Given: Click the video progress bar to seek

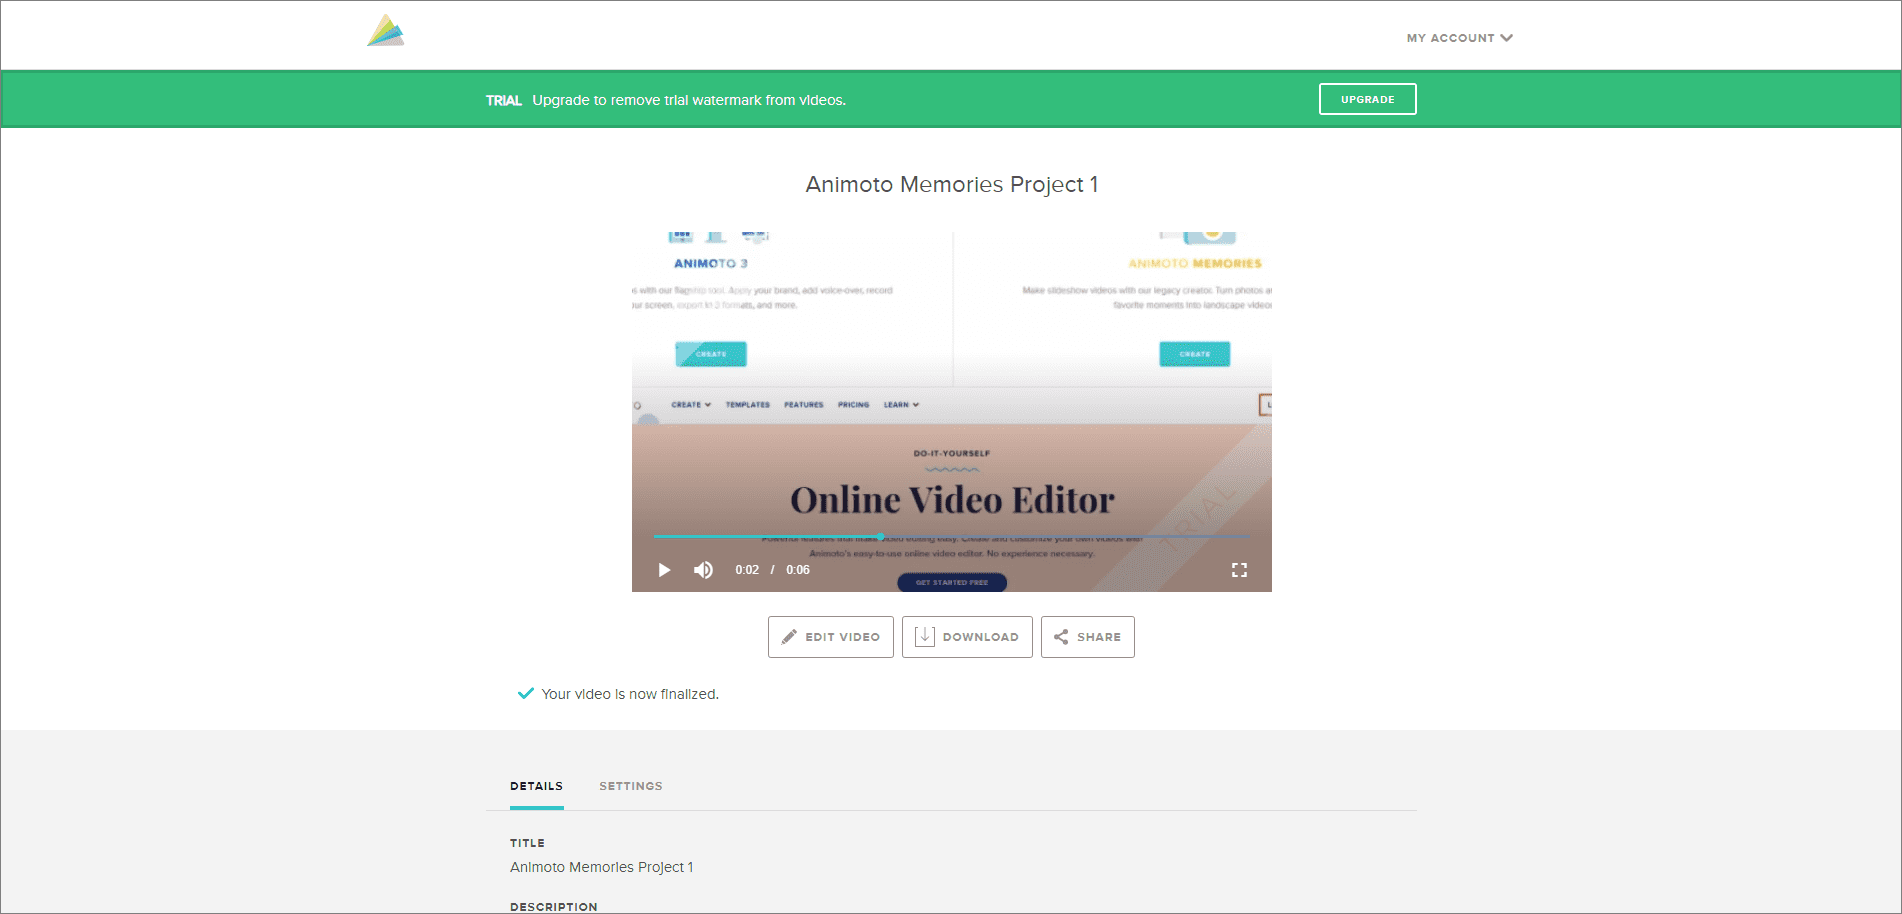Looking at the screenshot, I should (x=950, y=537).
